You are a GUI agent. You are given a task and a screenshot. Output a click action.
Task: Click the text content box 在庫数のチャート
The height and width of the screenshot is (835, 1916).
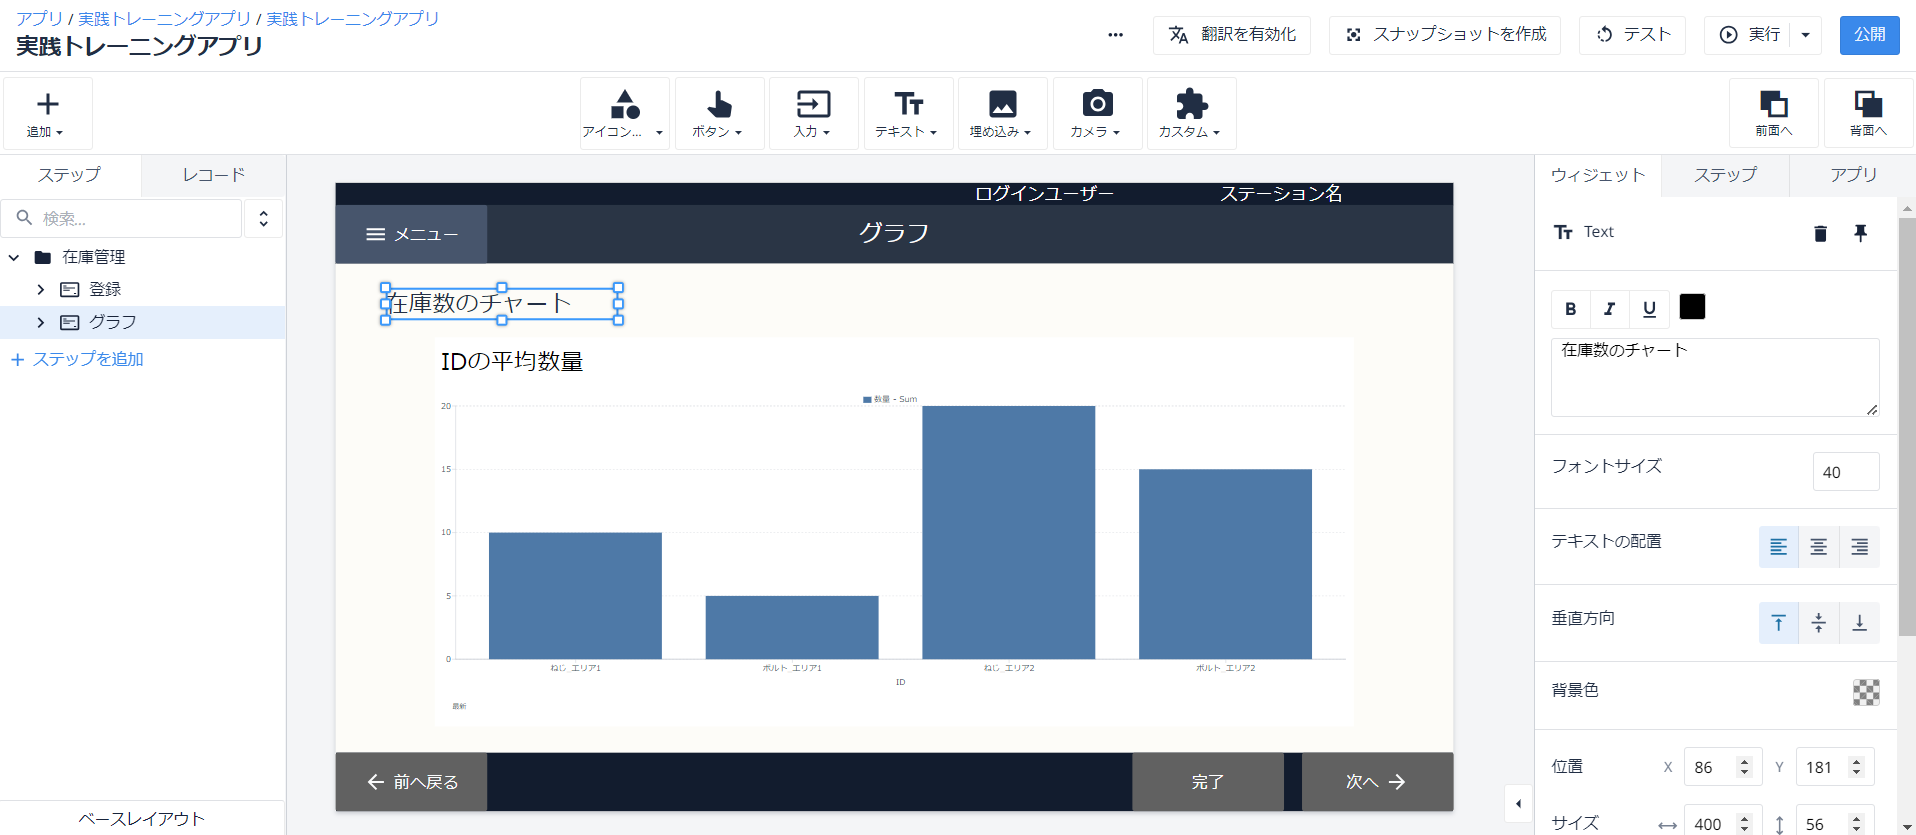(x=1715, y=377)
